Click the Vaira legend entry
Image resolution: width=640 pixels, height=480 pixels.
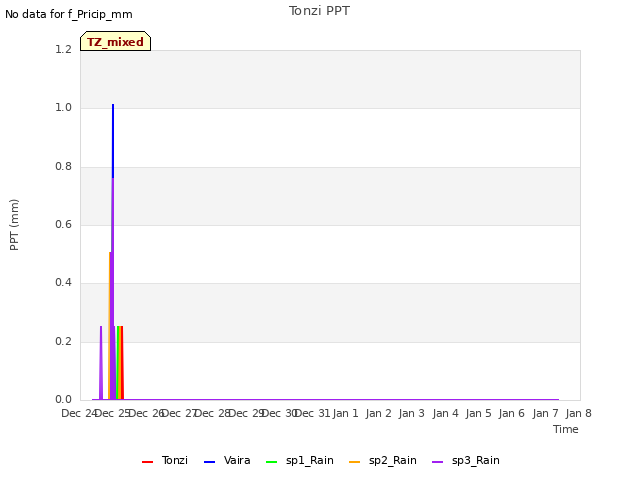[227, 461]
